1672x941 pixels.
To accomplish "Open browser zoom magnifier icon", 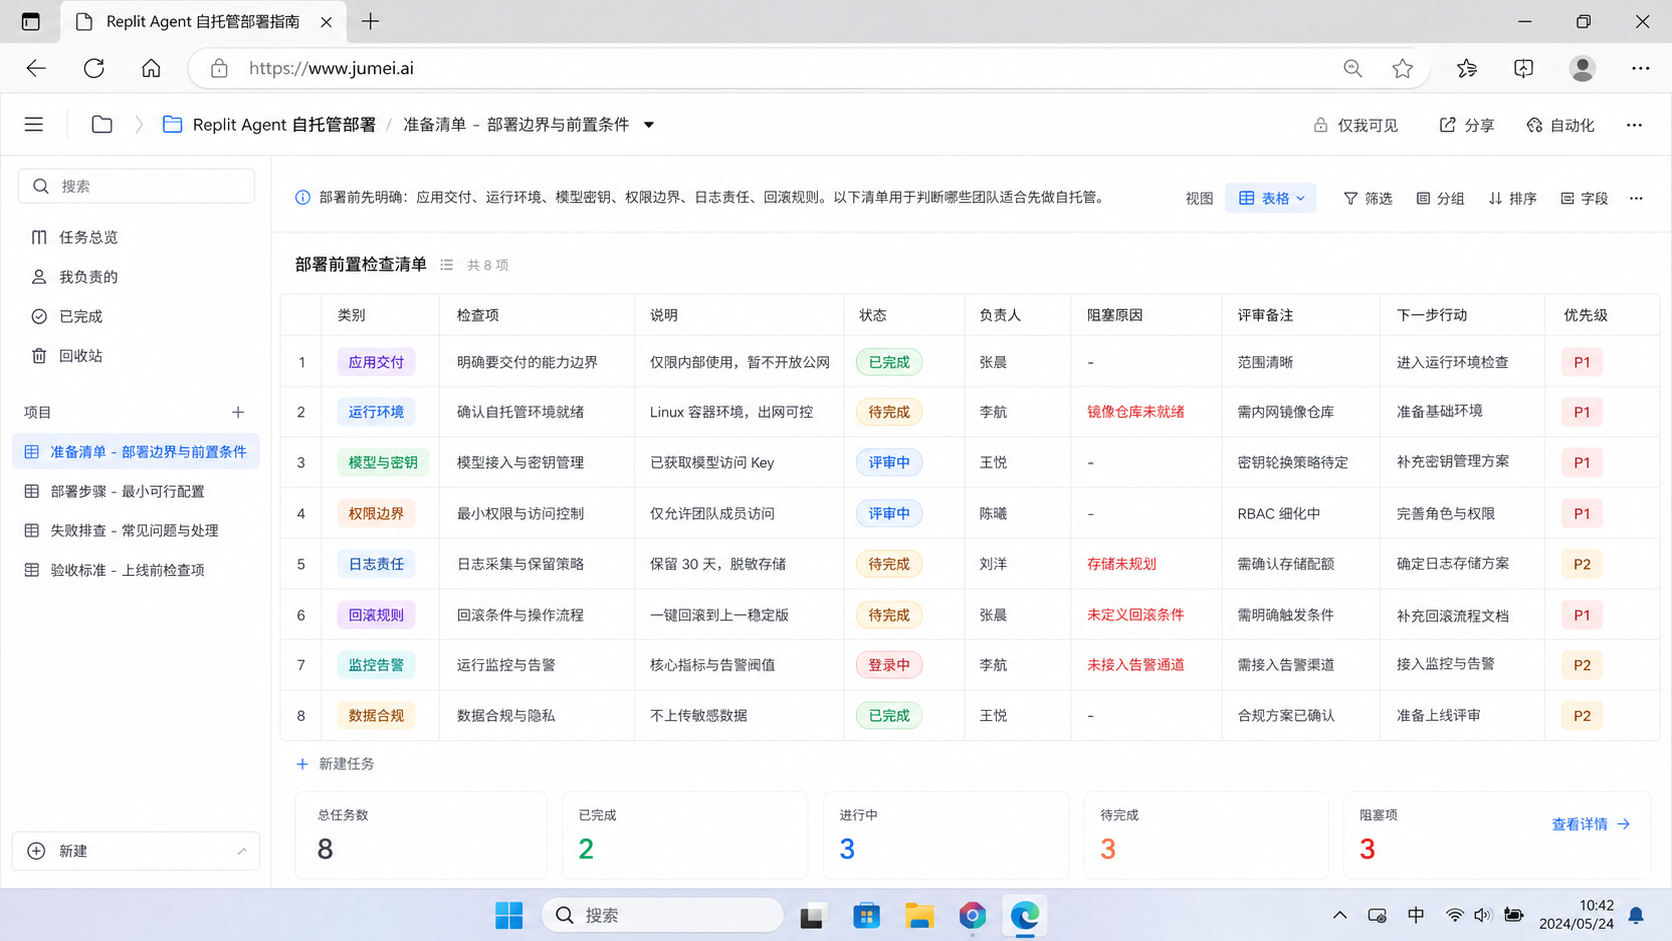I will click(x=1352, y=68).
